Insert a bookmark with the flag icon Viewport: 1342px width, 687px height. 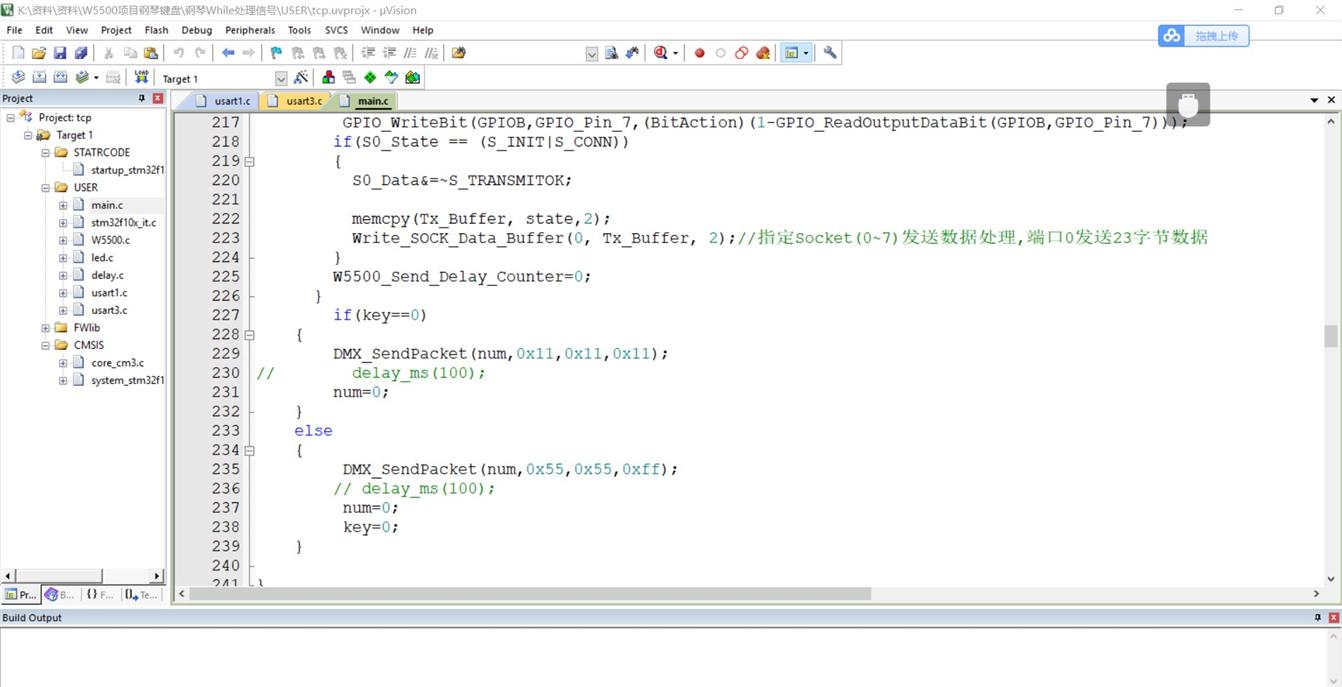click(277, 53)
